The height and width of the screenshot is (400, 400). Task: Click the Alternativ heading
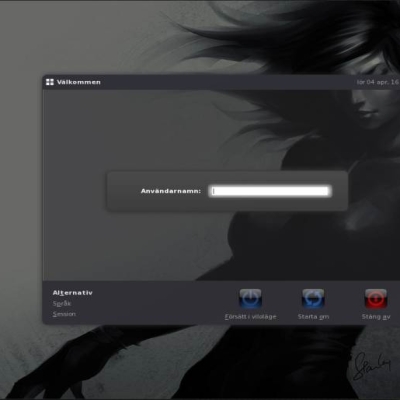point(73,293)
